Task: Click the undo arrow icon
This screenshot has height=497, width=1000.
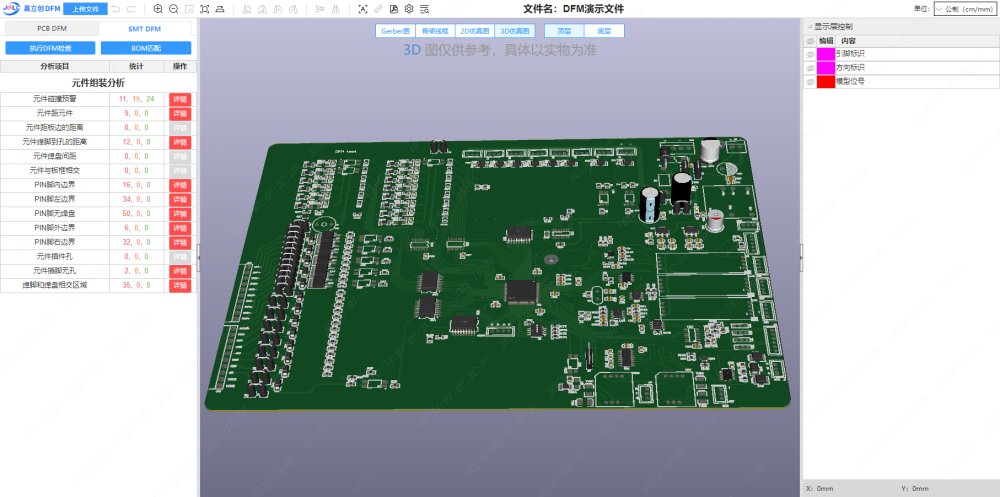Action: click(x=116, y=9)
